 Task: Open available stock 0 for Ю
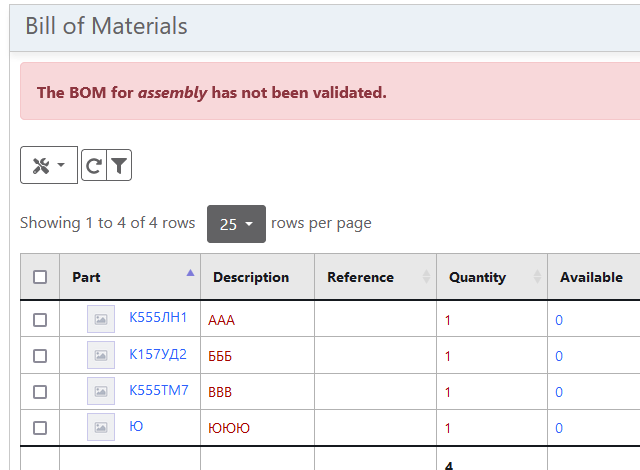click(x=559, y=428)
